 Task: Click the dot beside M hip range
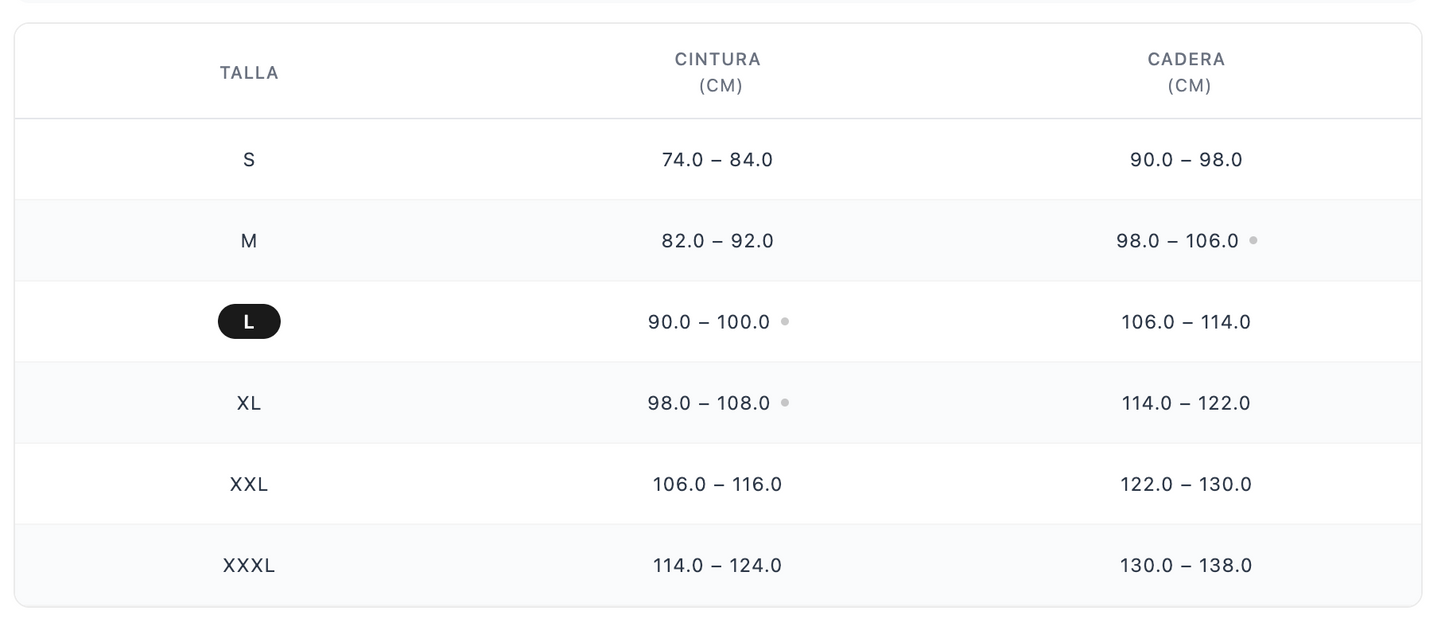click(x=1253, y=241)
